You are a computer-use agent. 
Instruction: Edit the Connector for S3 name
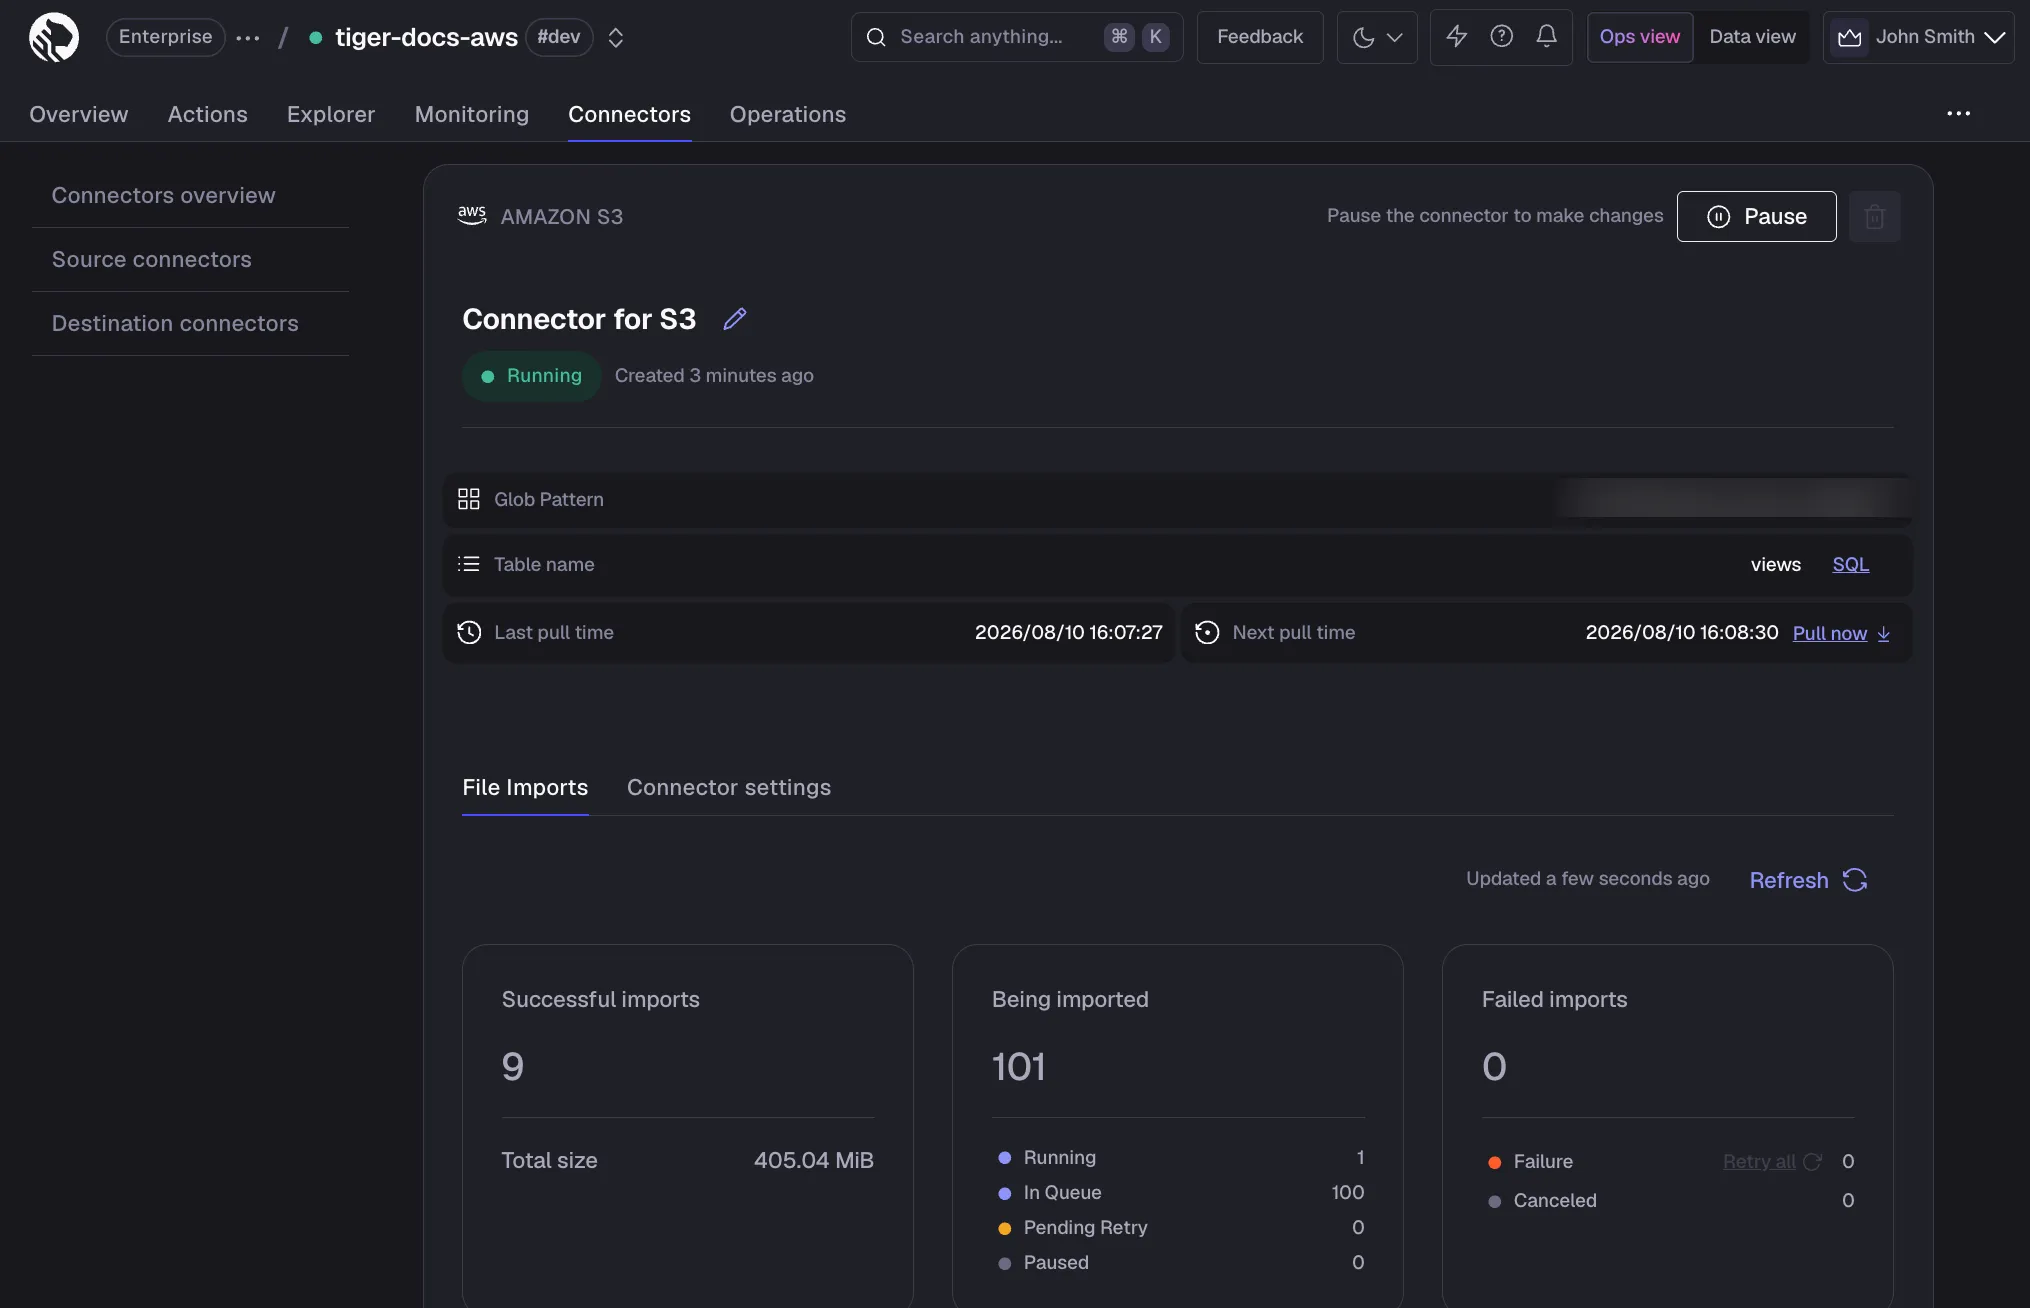(x=735, y=319)
